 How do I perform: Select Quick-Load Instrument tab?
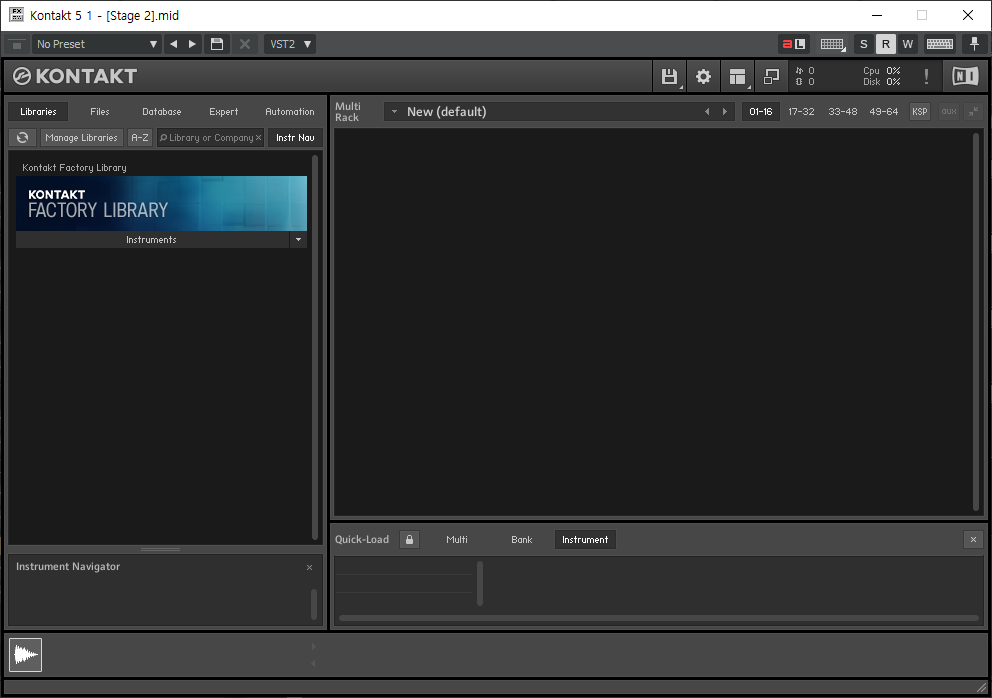585,540
